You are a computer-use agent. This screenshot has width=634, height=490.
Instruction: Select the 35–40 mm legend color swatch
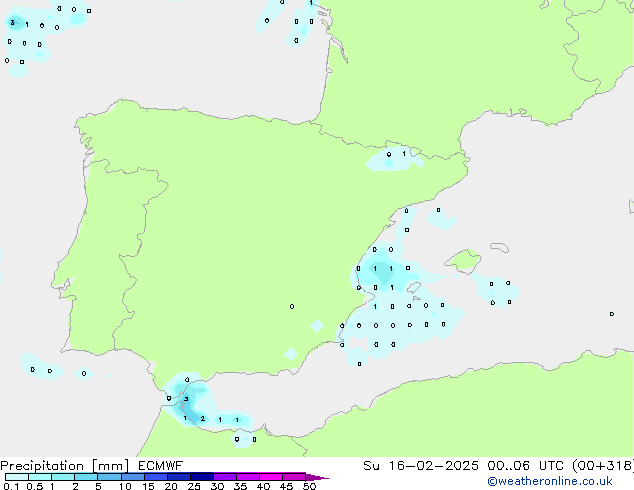(247, 477)
